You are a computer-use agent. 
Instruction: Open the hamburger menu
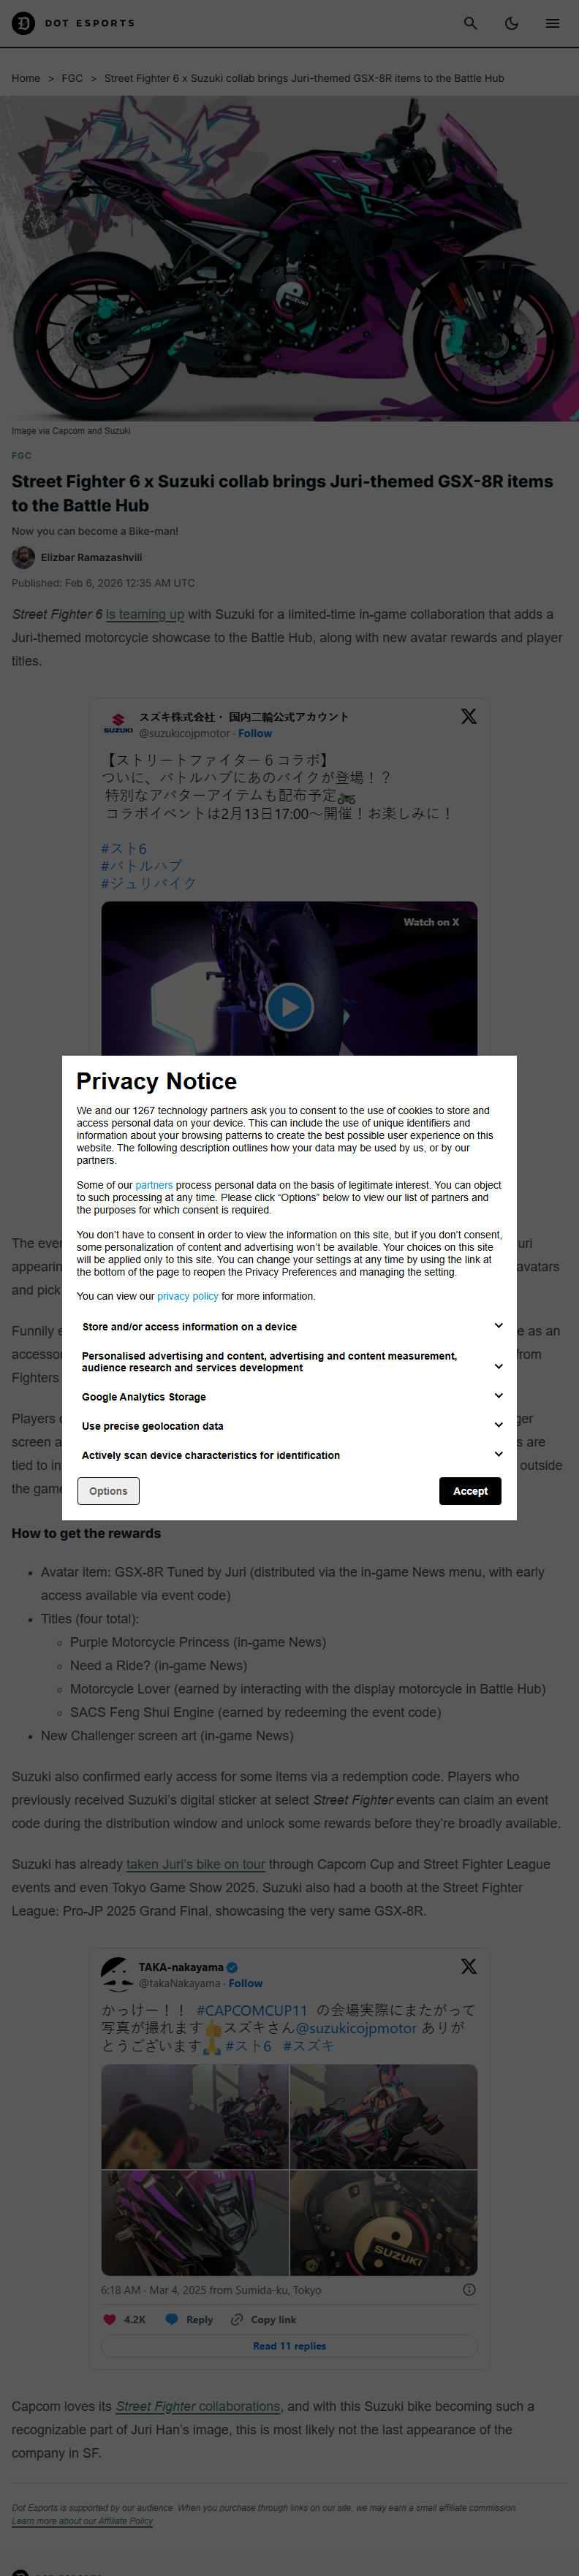point(552,23)
